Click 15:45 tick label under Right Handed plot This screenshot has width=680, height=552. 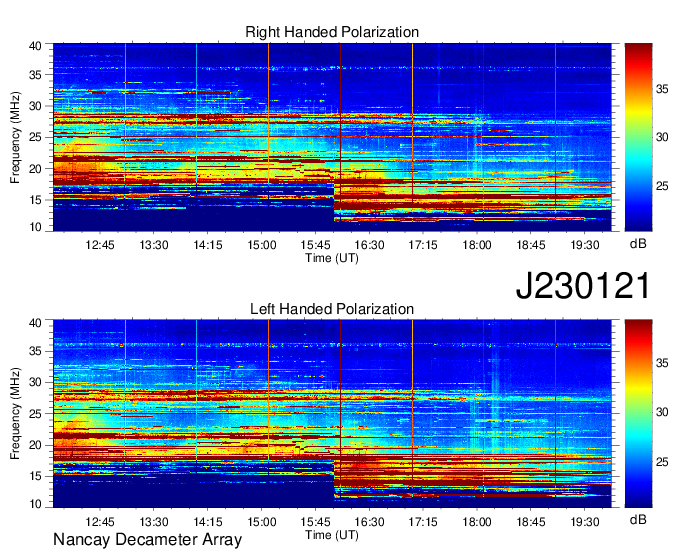[316, 245]
